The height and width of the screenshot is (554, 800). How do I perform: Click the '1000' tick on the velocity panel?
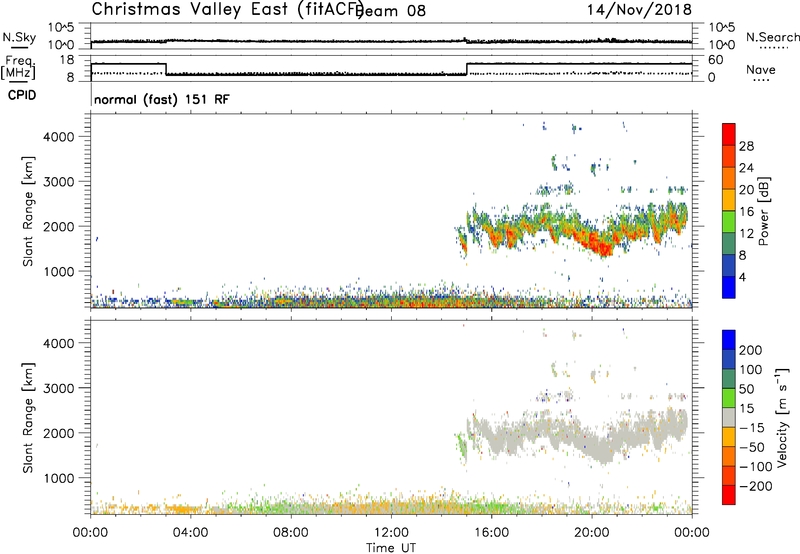(x=58, y=478)
